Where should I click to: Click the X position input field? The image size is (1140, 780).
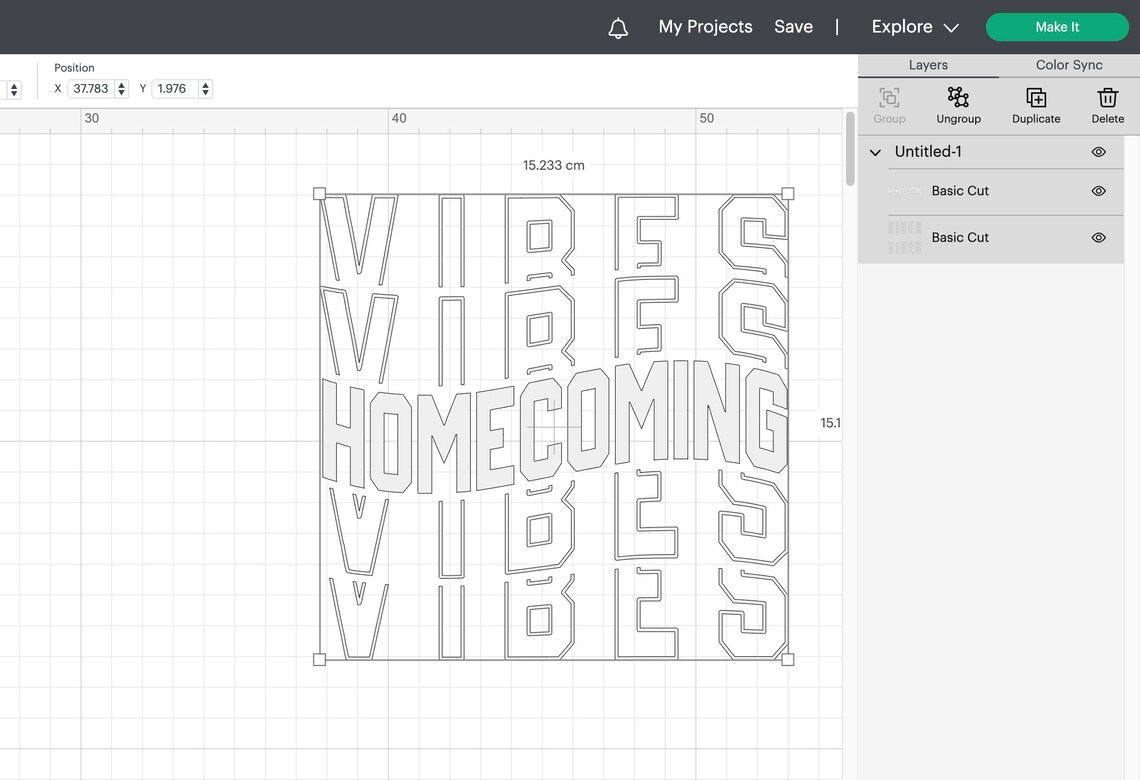click(x=90, y=88)
